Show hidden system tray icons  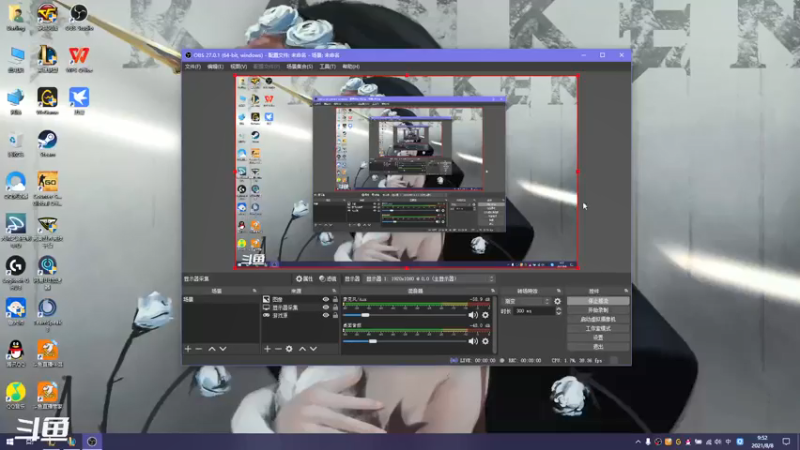click(x=638, y=442)
